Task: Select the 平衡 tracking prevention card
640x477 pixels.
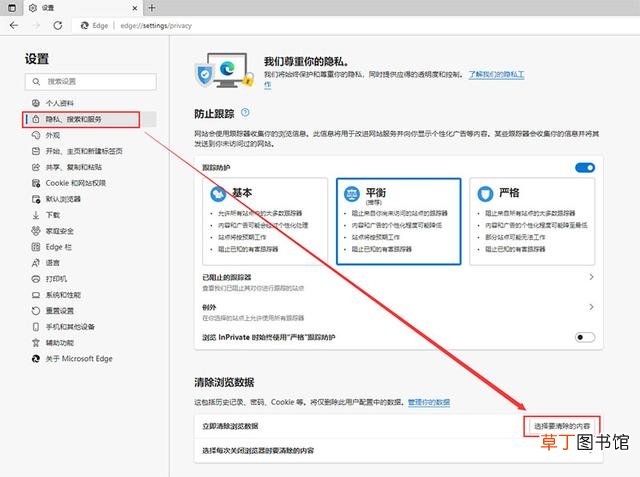Action: [x=399, y=221]
